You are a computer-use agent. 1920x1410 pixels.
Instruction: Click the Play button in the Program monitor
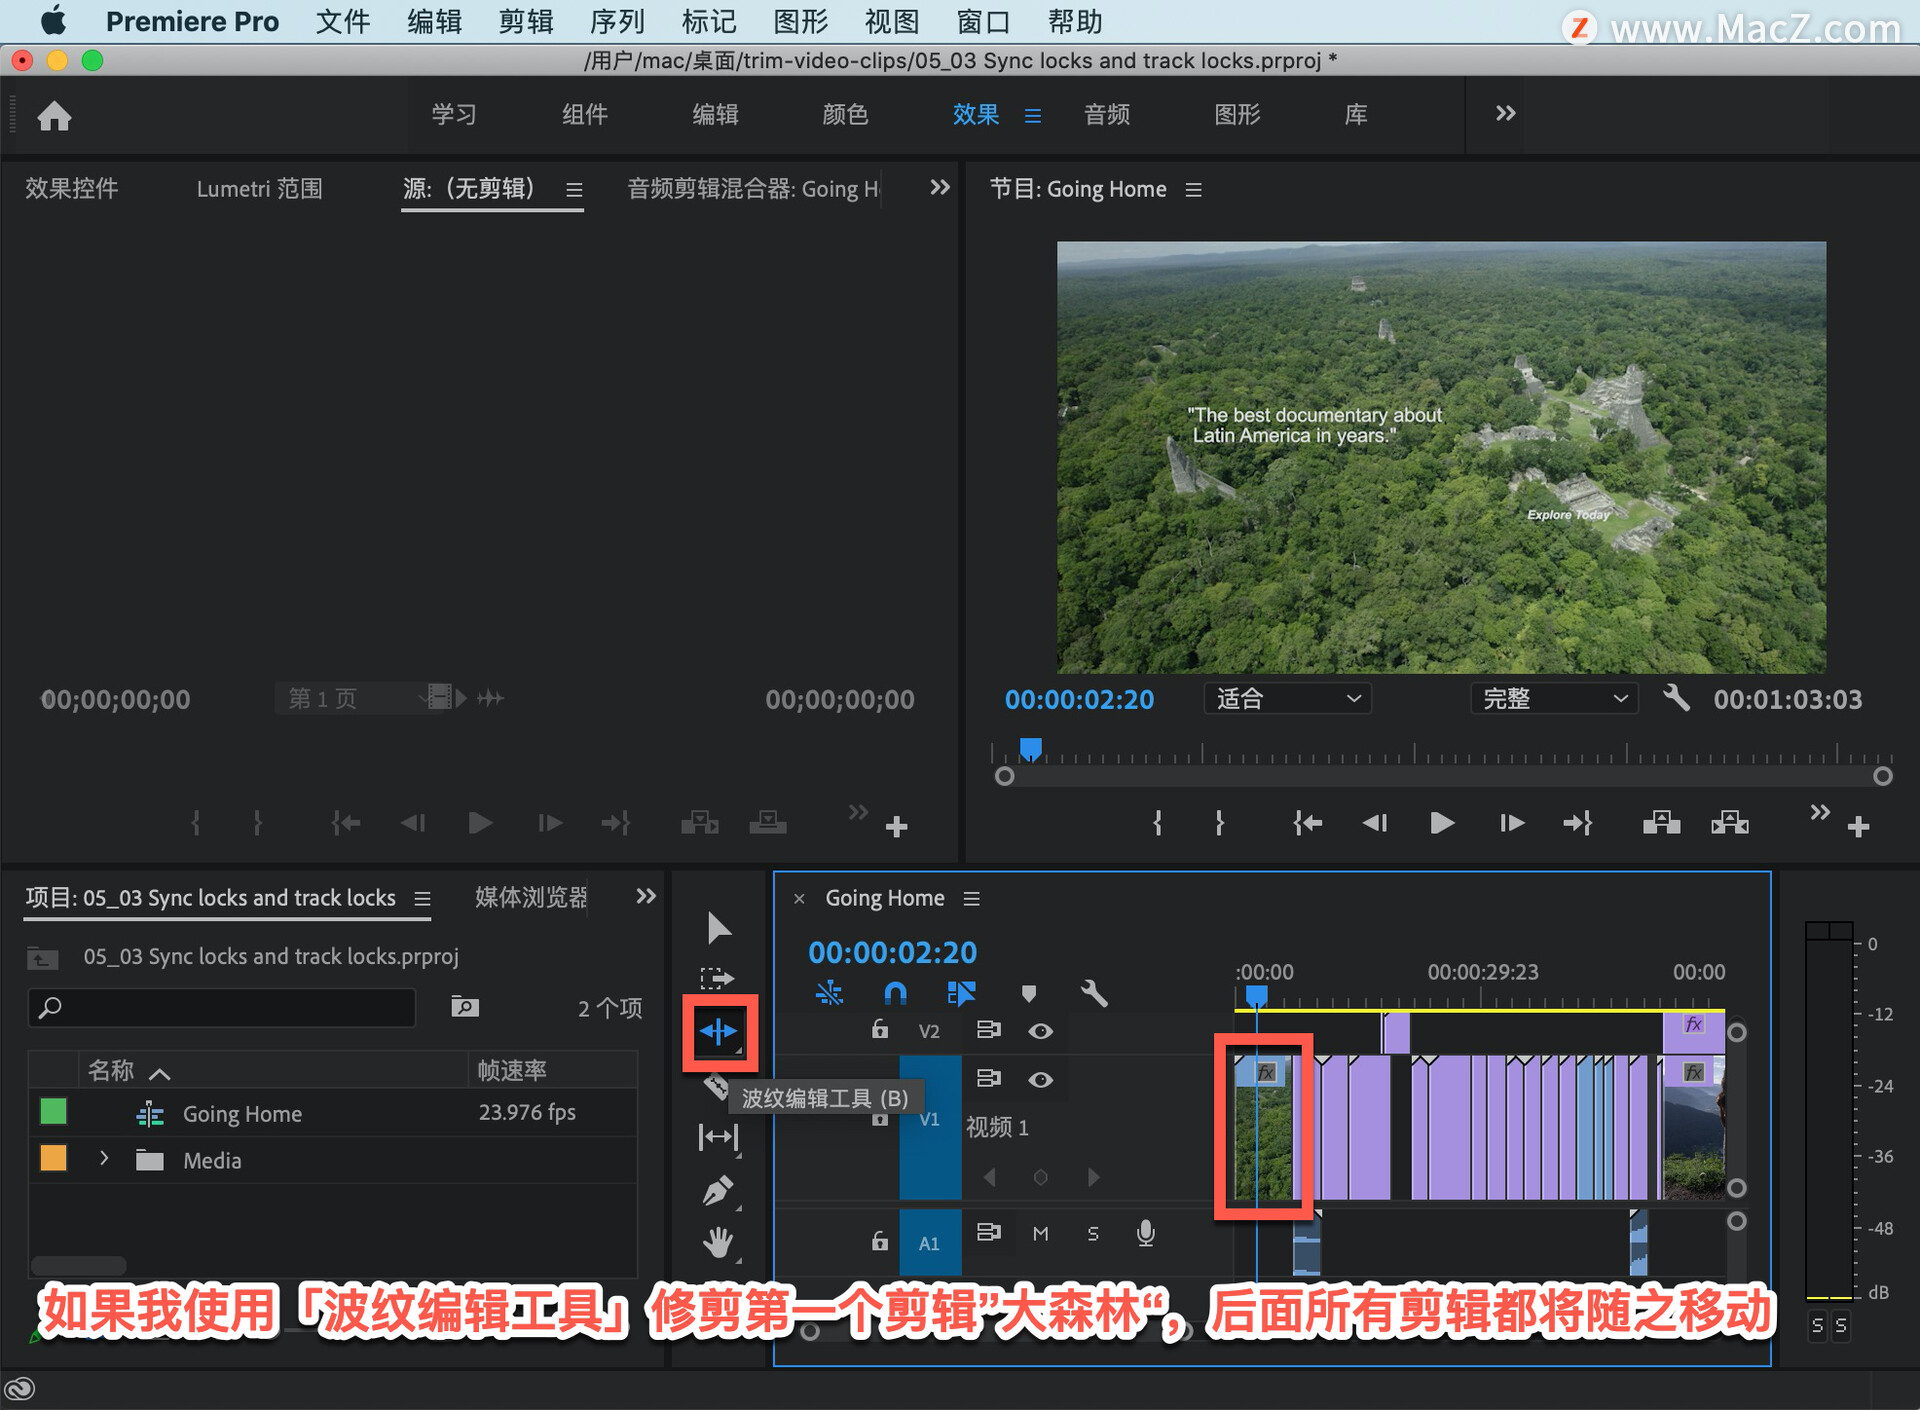(x=1441, y=822)
